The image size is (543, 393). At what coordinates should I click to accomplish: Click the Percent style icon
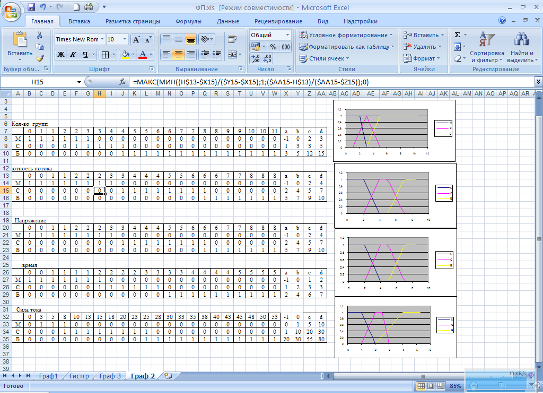point(273,46)
